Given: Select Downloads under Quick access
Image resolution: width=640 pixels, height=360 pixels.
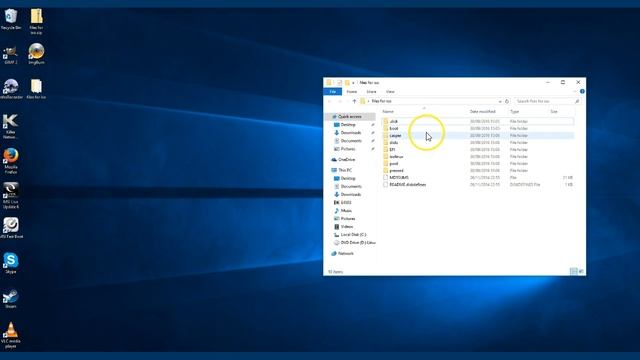Looking at the screenshot, I should pyautogui.click(x=351, y=133).
